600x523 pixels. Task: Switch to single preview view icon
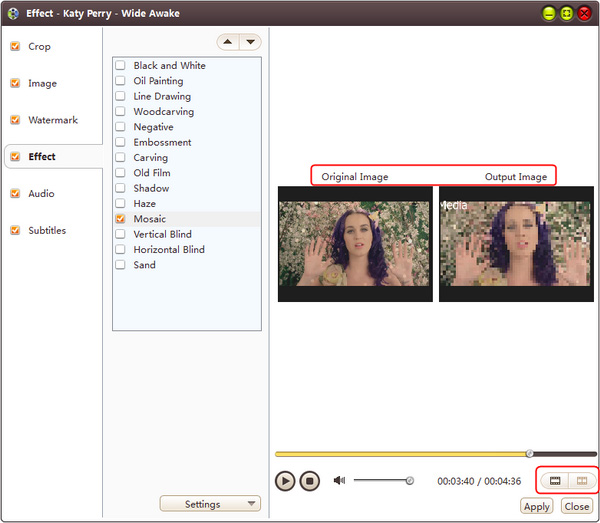click(x=555, y=481)
